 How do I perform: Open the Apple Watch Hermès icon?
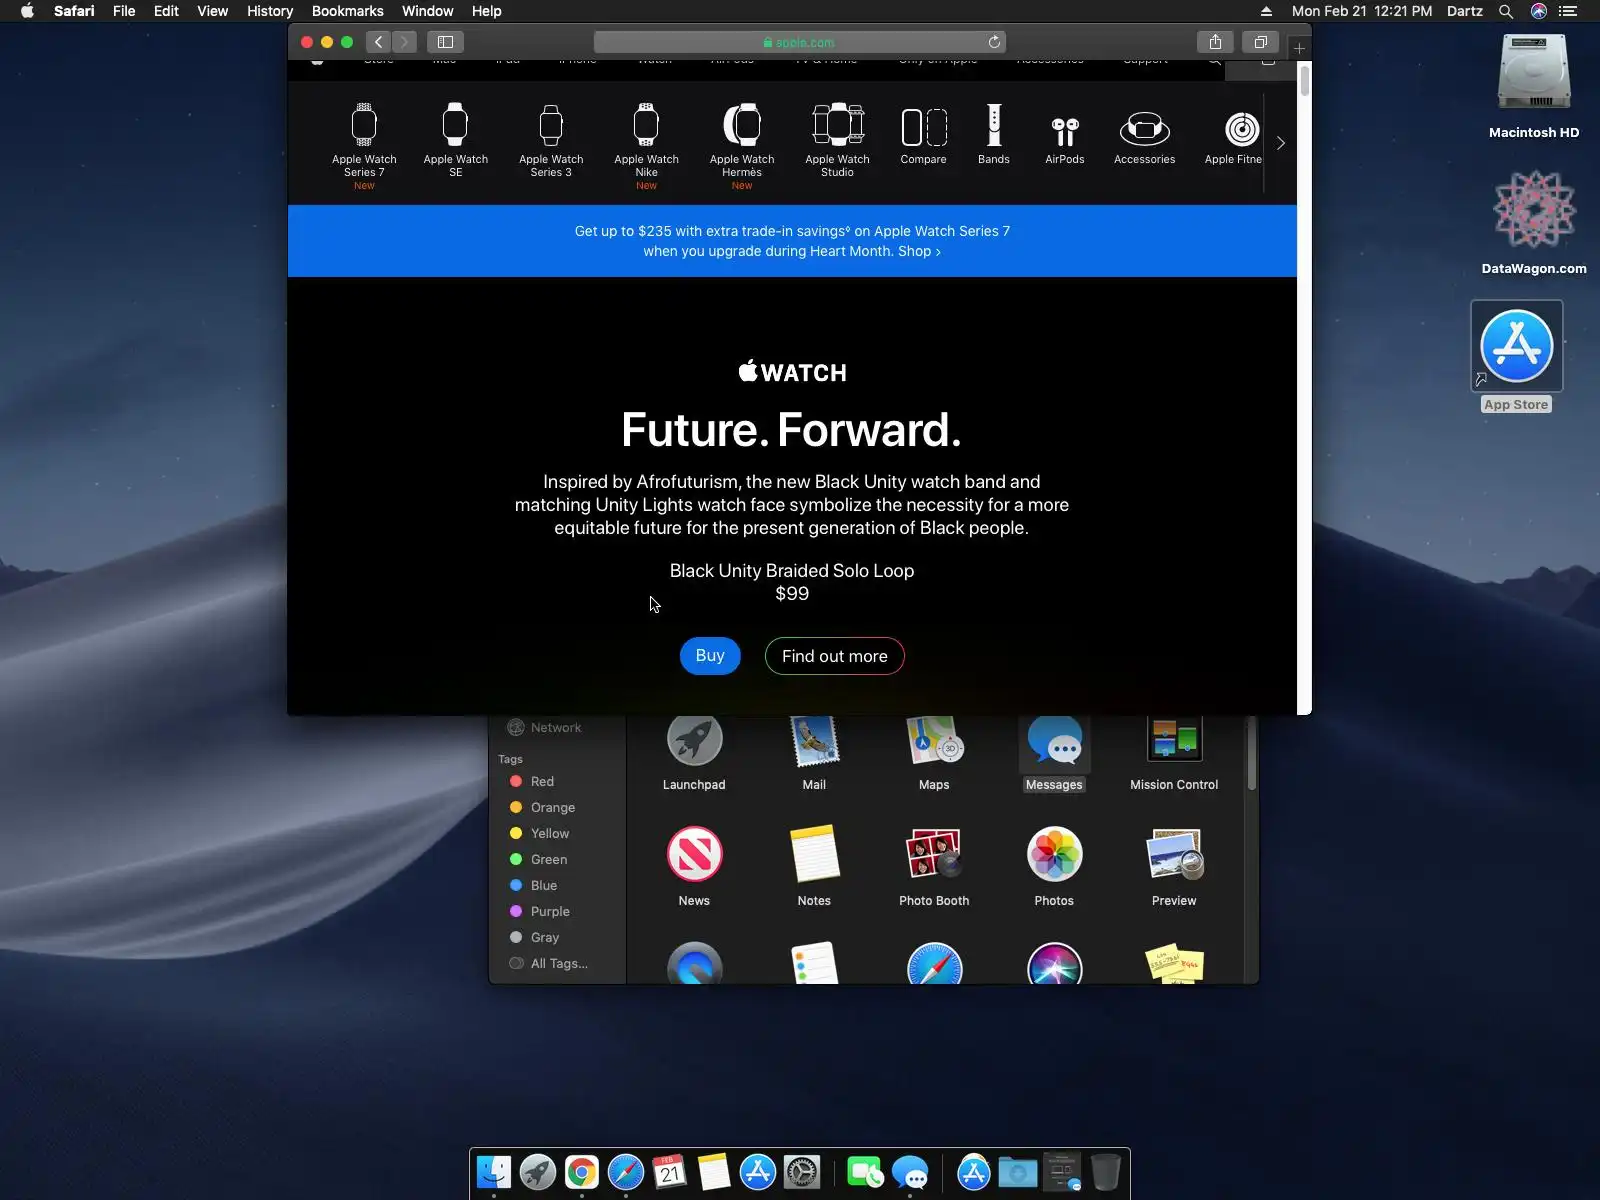(x=742, y=125)
